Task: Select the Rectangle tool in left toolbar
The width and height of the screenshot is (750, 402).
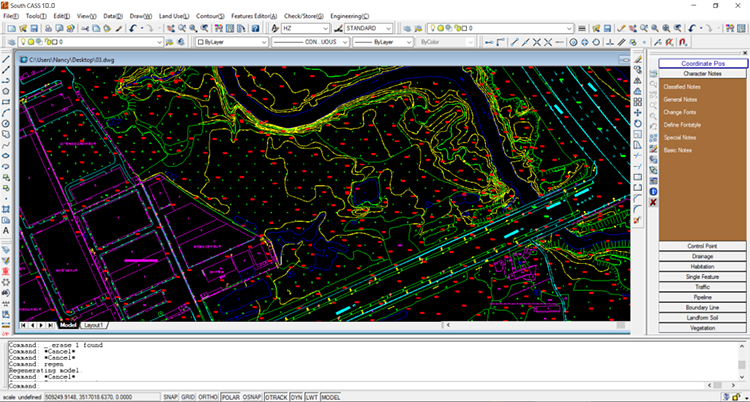Action: (x=6, y=101)
